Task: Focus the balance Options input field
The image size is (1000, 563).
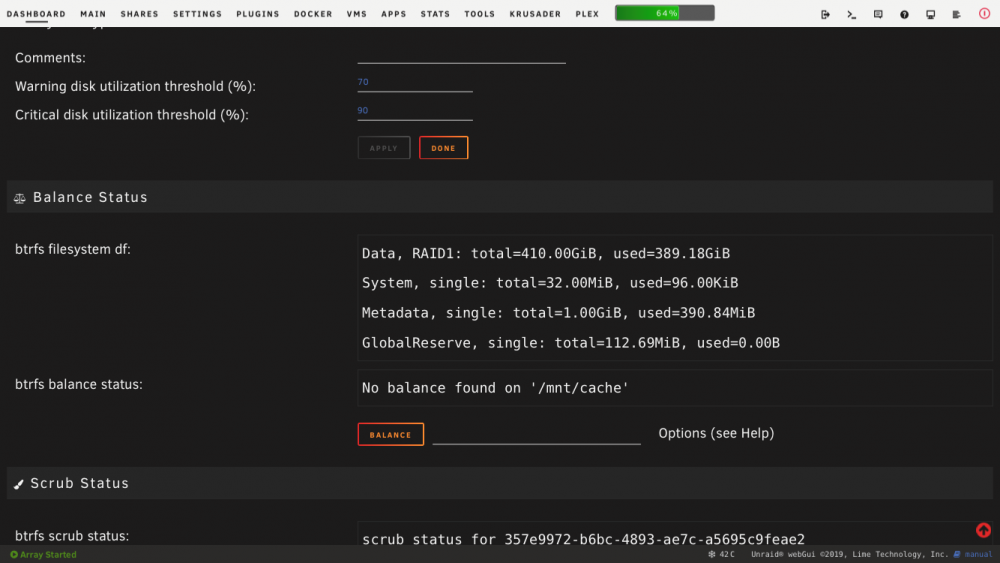Action: click(x=536, y=435)
